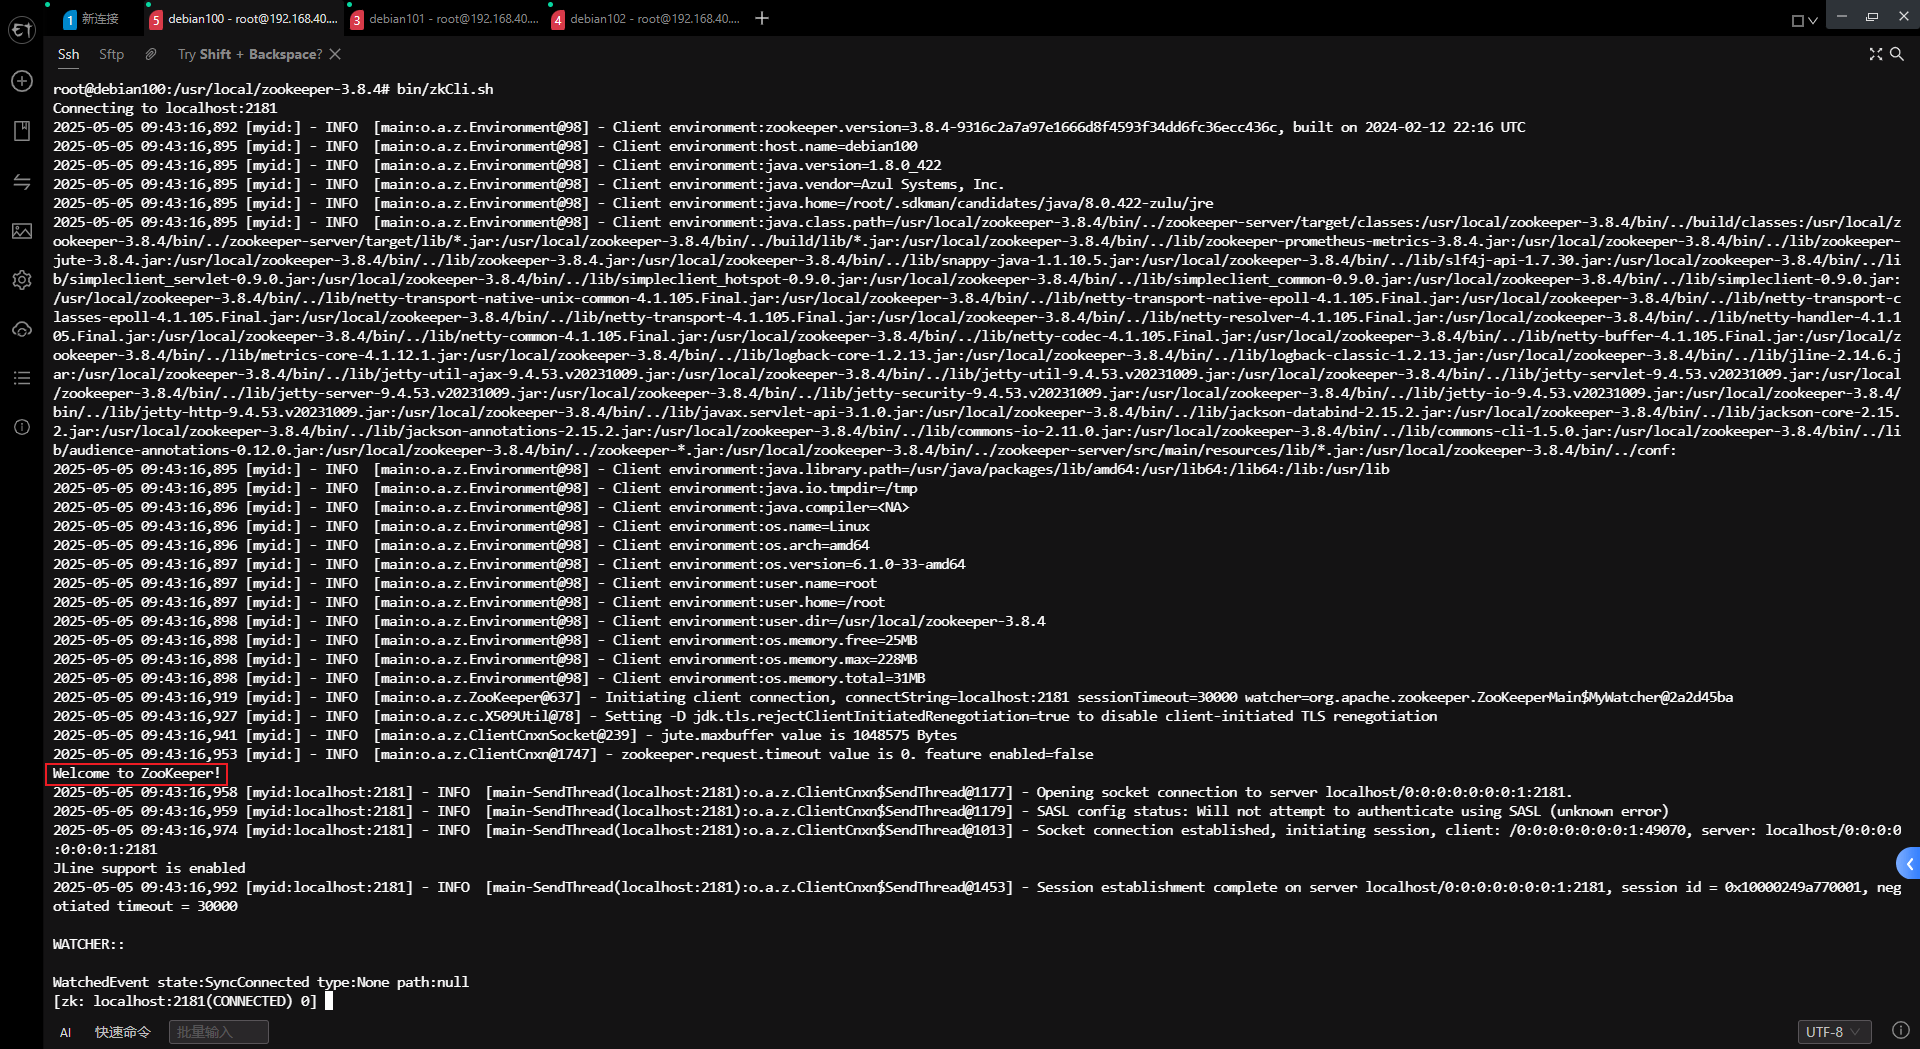Click the paperclip attachment icon beside Sftp
Viewport: 1920px width, 1049px height.
coord(151,54)
